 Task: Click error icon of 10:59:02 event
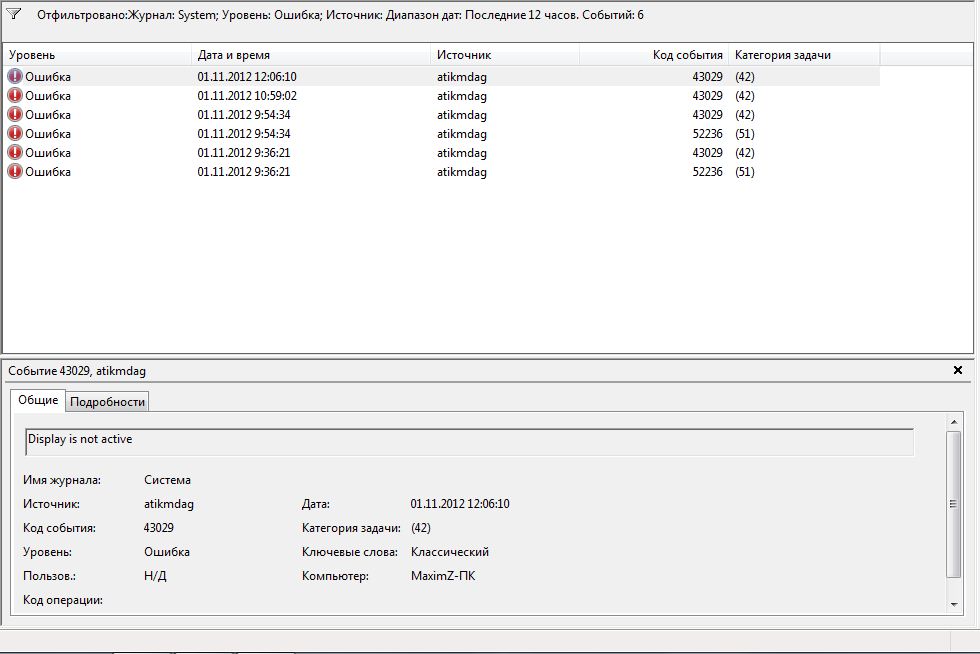coord(14,96)
